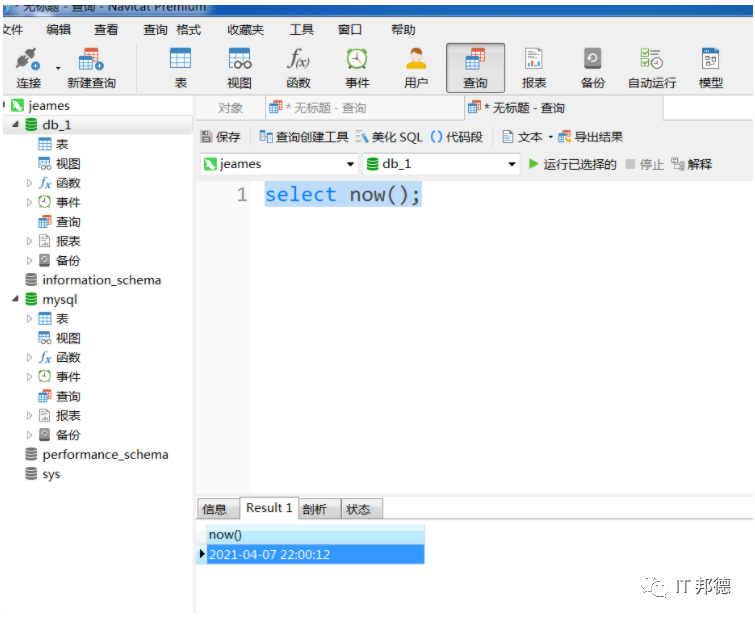Open the Edit (编辑) menu

59,30
